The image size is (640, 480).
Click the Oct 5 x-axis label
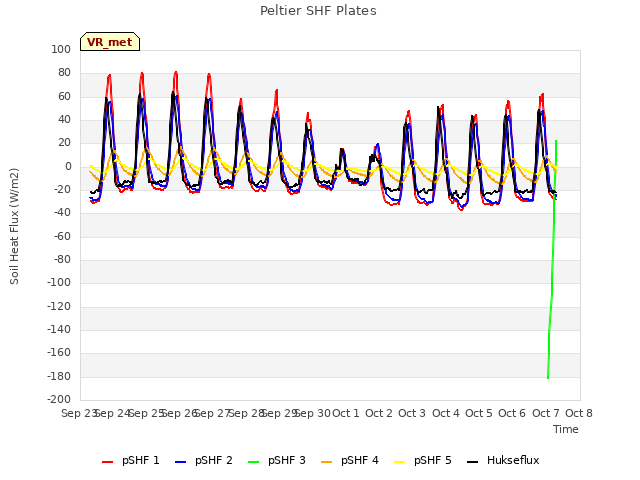pos(479,413)
